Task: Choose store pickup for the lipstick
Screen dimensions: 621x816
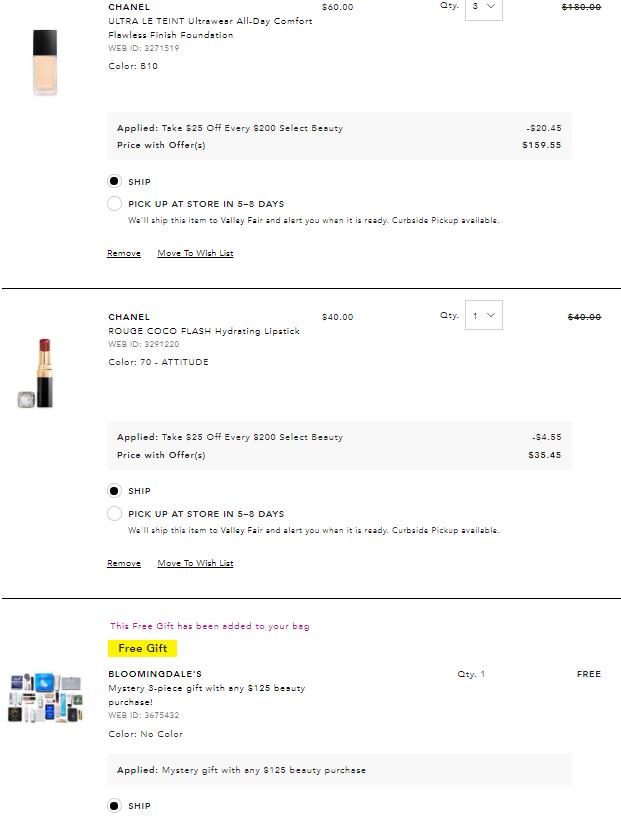Action: [x=114, y=514]
